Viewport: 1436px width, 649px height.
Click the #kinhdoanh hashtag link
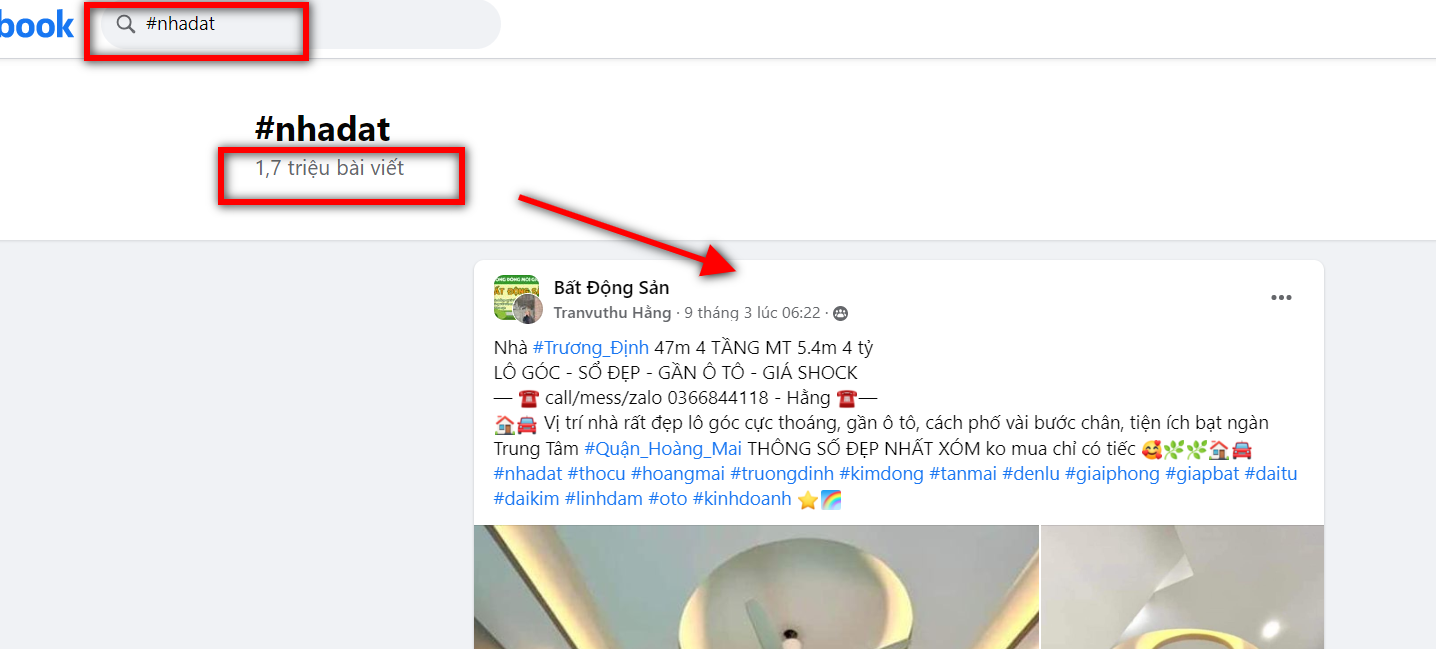742,498
